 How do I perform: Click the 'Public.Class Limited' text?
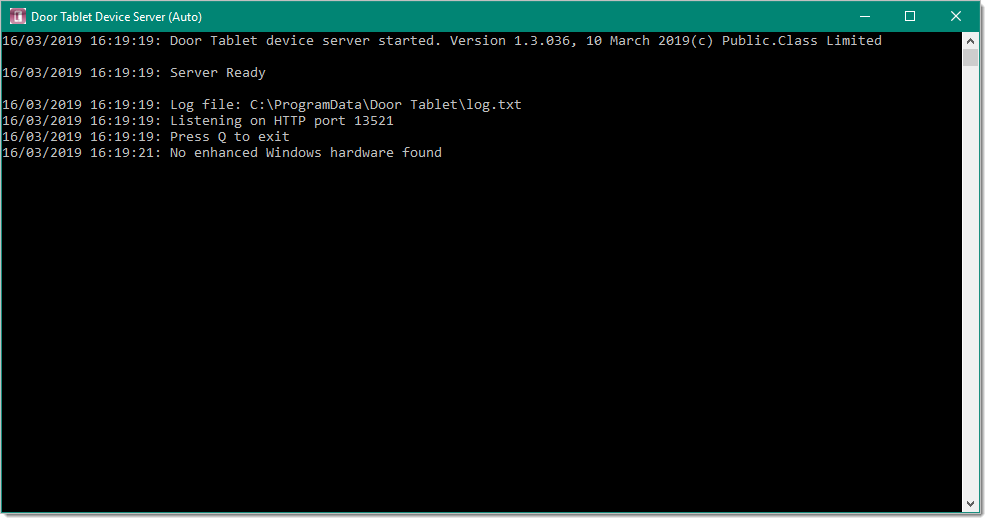(802, 41)
